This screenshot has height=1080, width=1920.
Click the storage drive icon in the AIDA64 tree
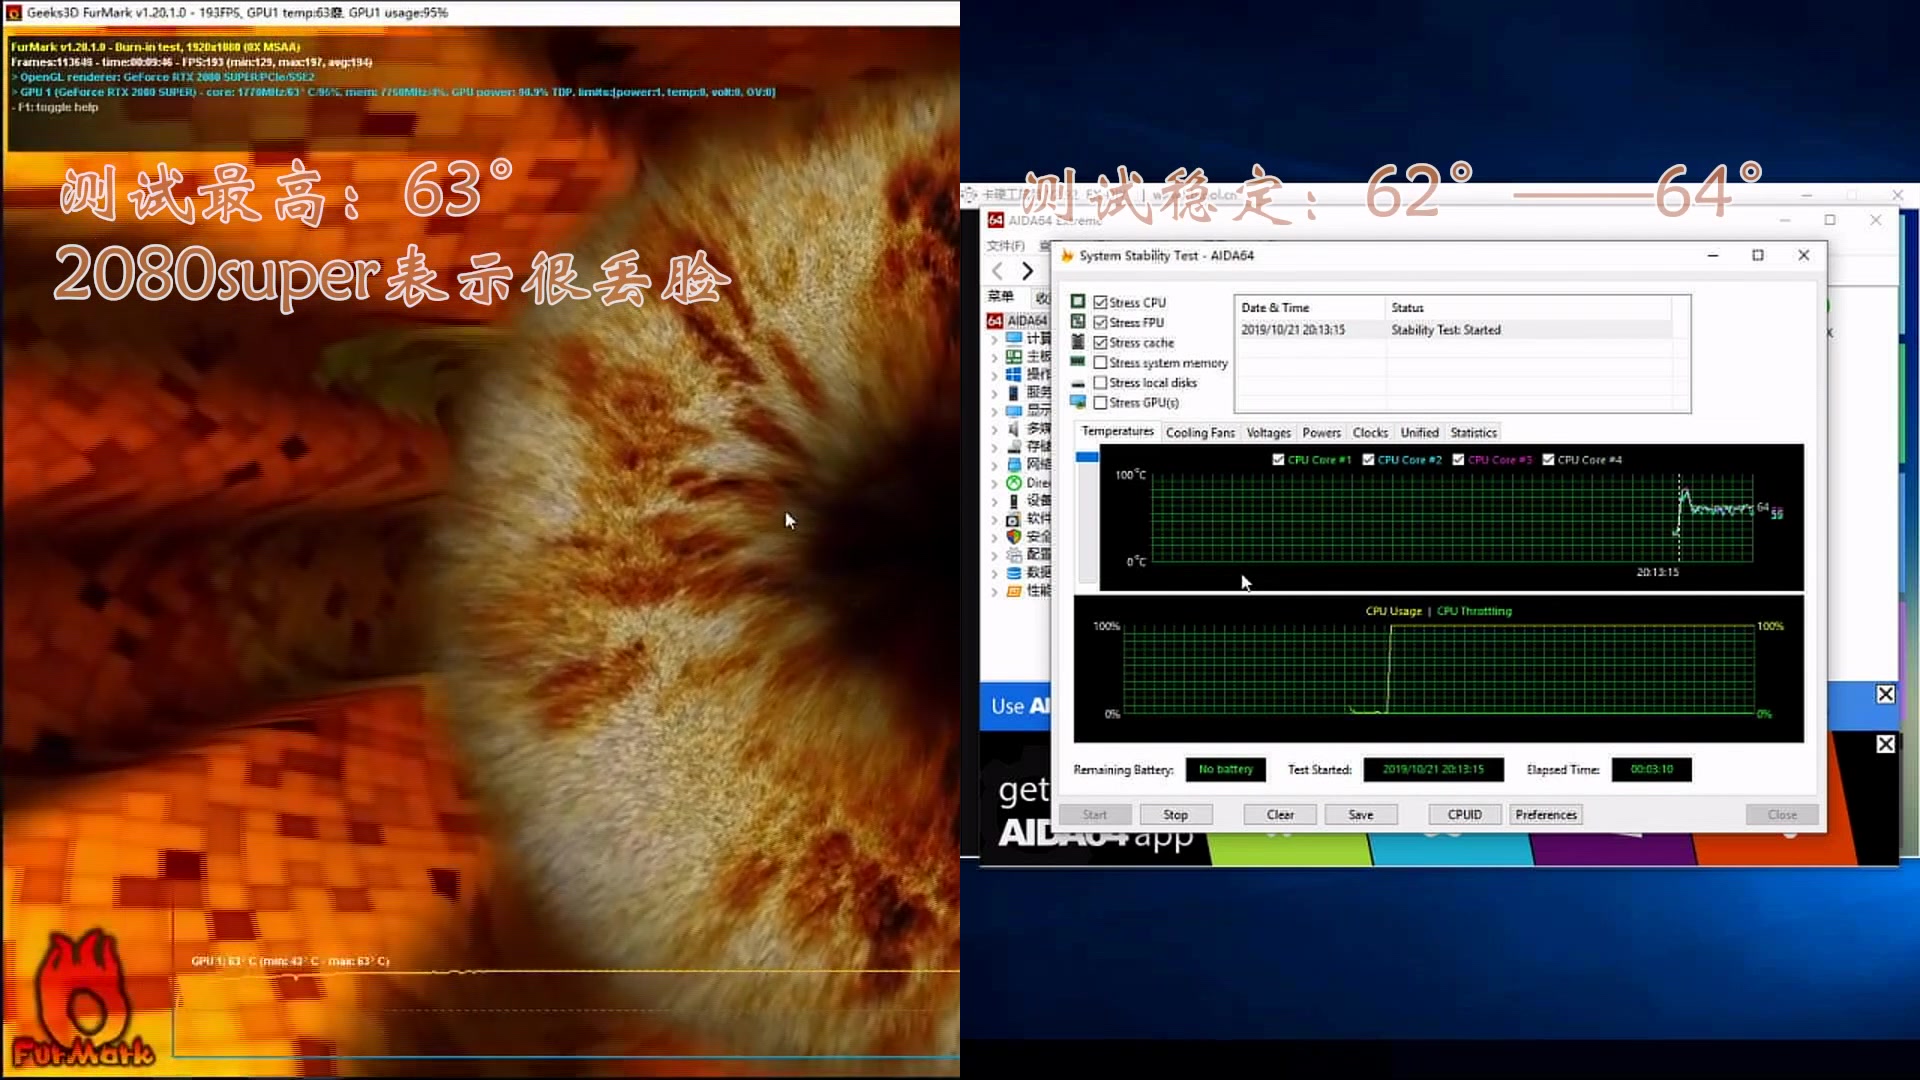(x=1014, y=446)
